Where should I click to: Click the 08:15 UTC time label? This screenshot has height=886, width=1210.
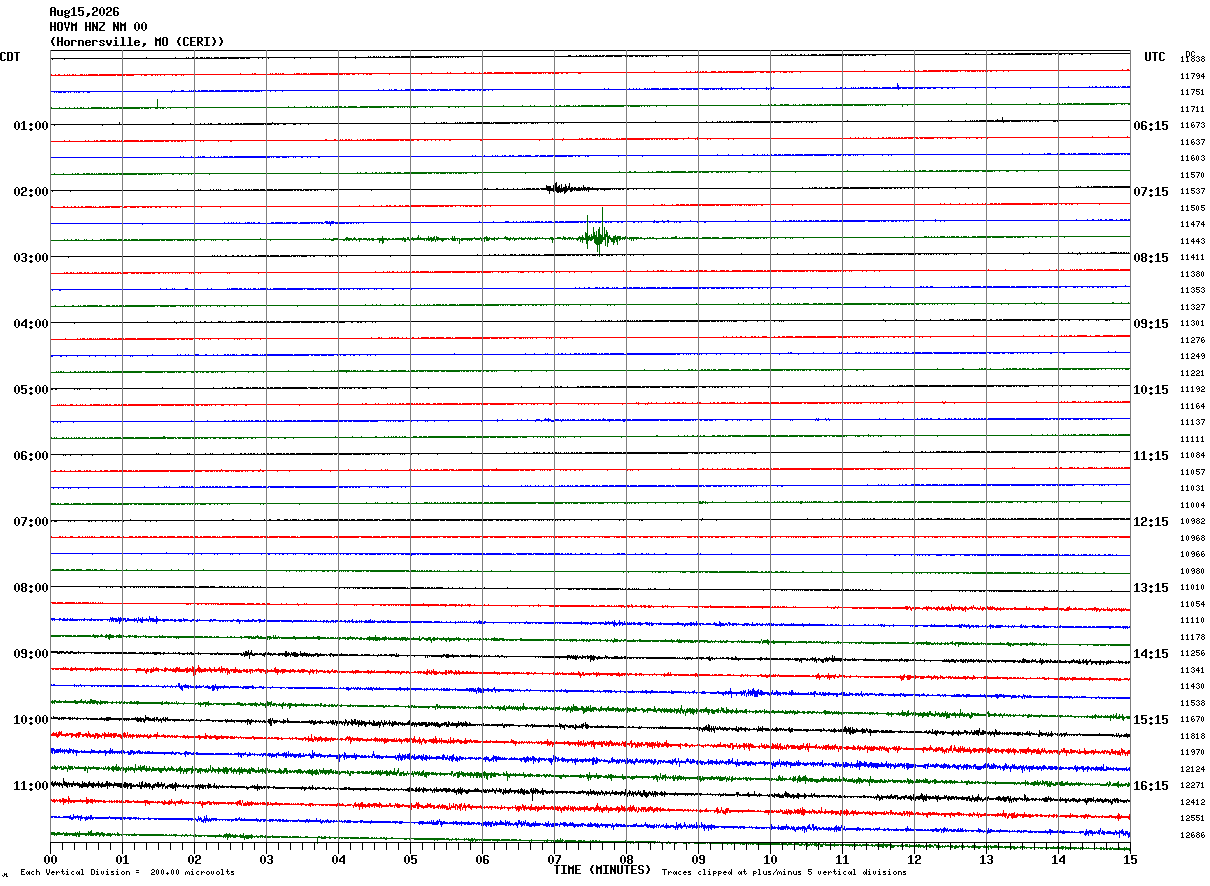(x=1150, y=258)
